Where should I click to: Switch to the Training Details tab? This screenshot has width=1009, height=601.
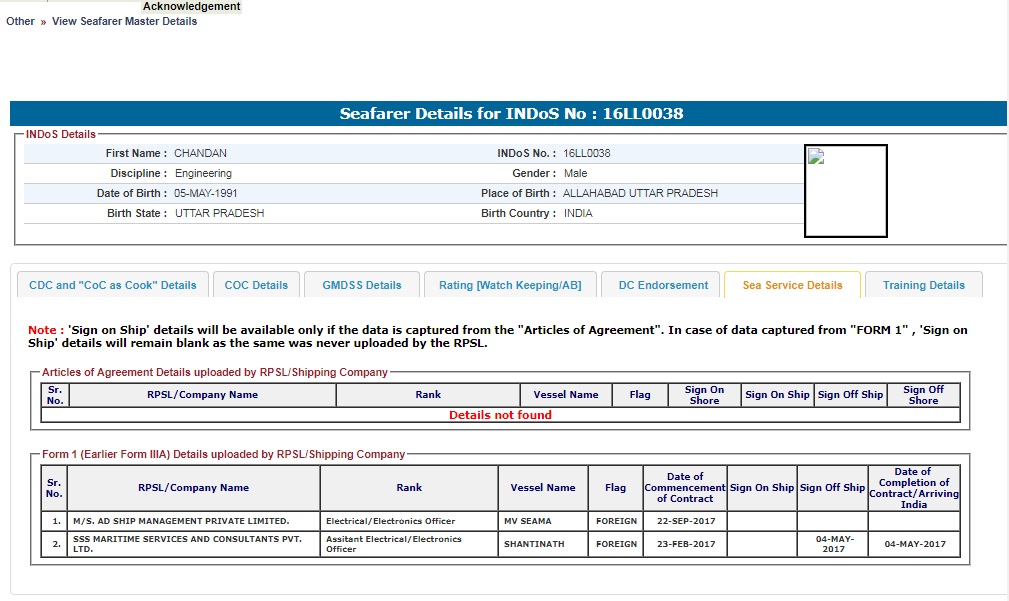click(923, 285)
